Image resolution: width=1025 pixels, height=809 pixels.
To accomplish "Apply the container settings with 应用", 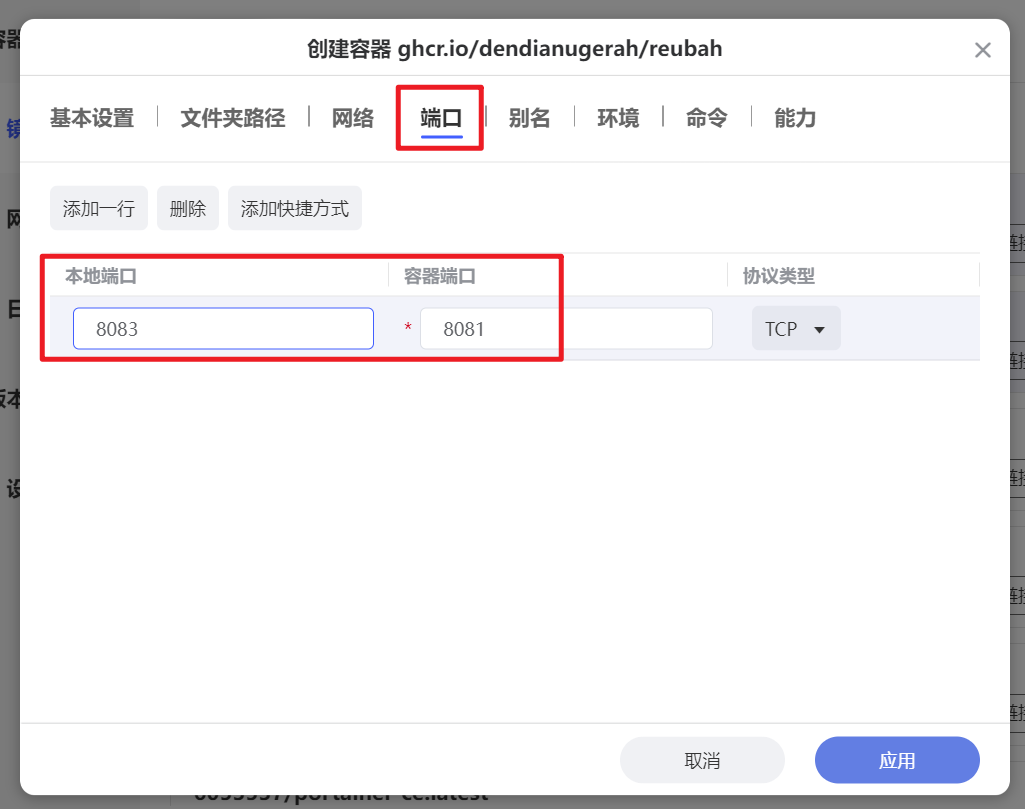I will 896,760.
